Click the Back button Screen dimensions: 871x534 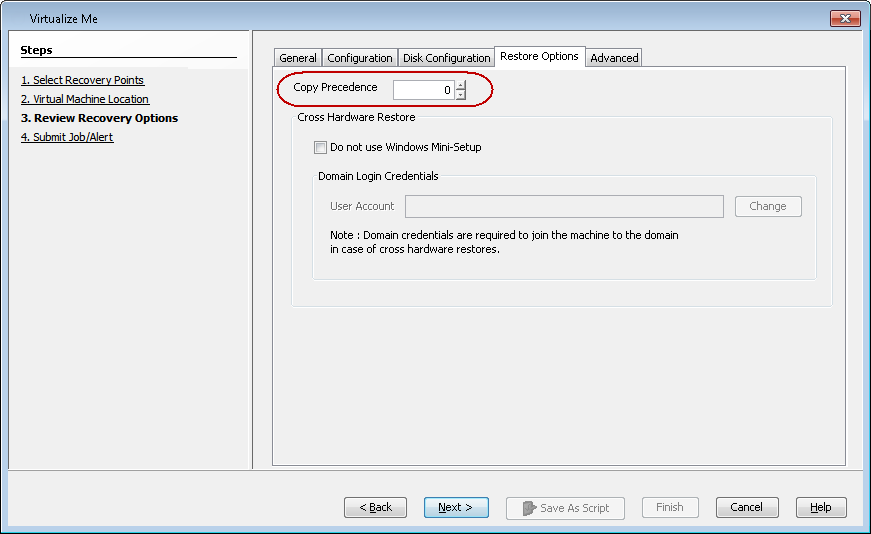tap(375, 507)
